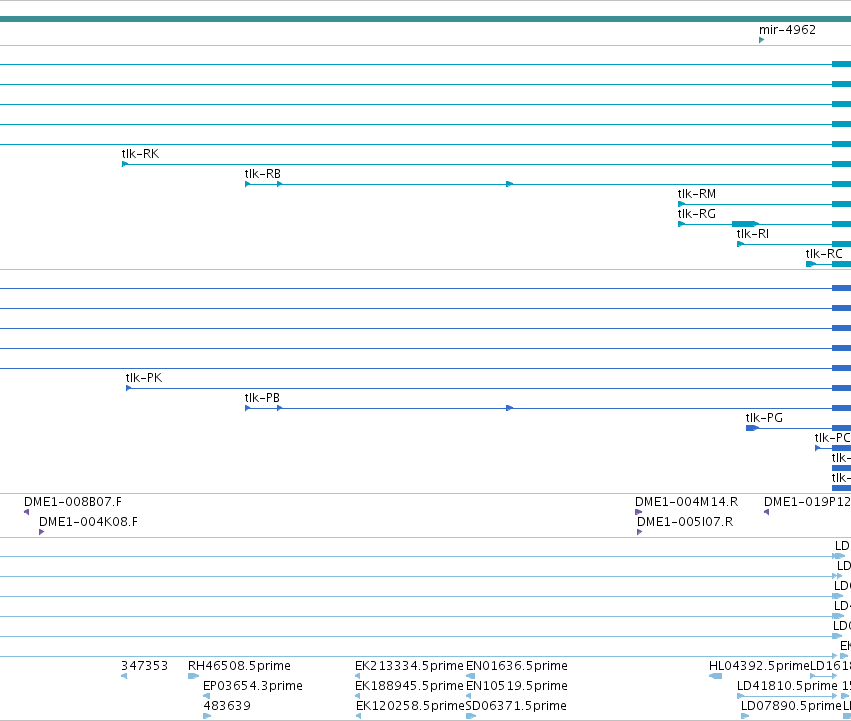Click the EK213334.5prime label
The height and width of the screenshot is (721, 851).
pos(409,666)
